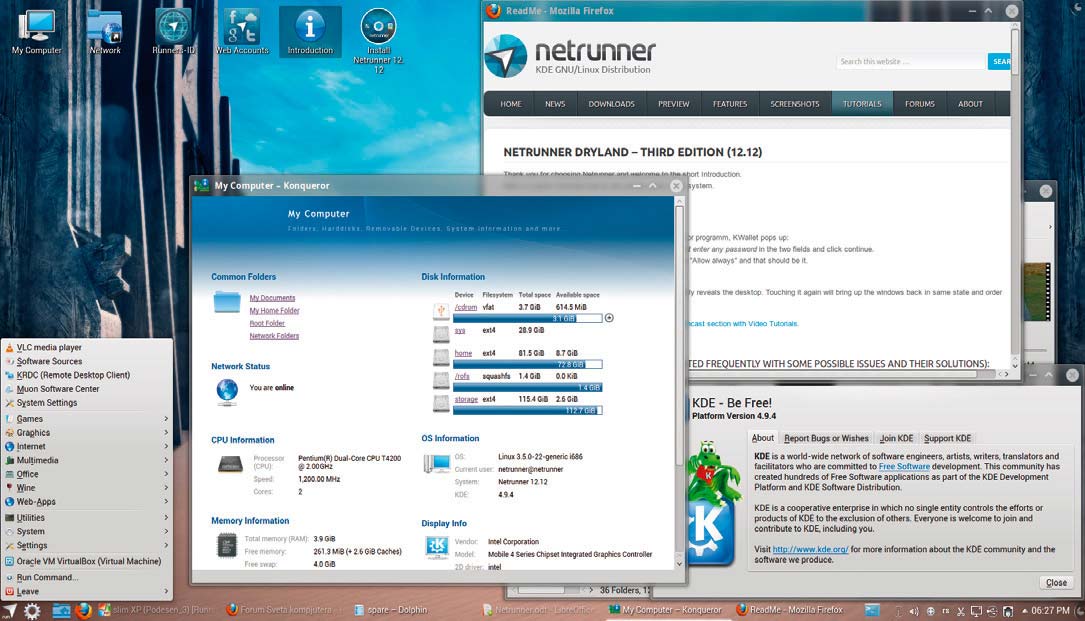This screenshot has height=621, width=1085.
Task: Click the Search this website field
Action: 911,62
